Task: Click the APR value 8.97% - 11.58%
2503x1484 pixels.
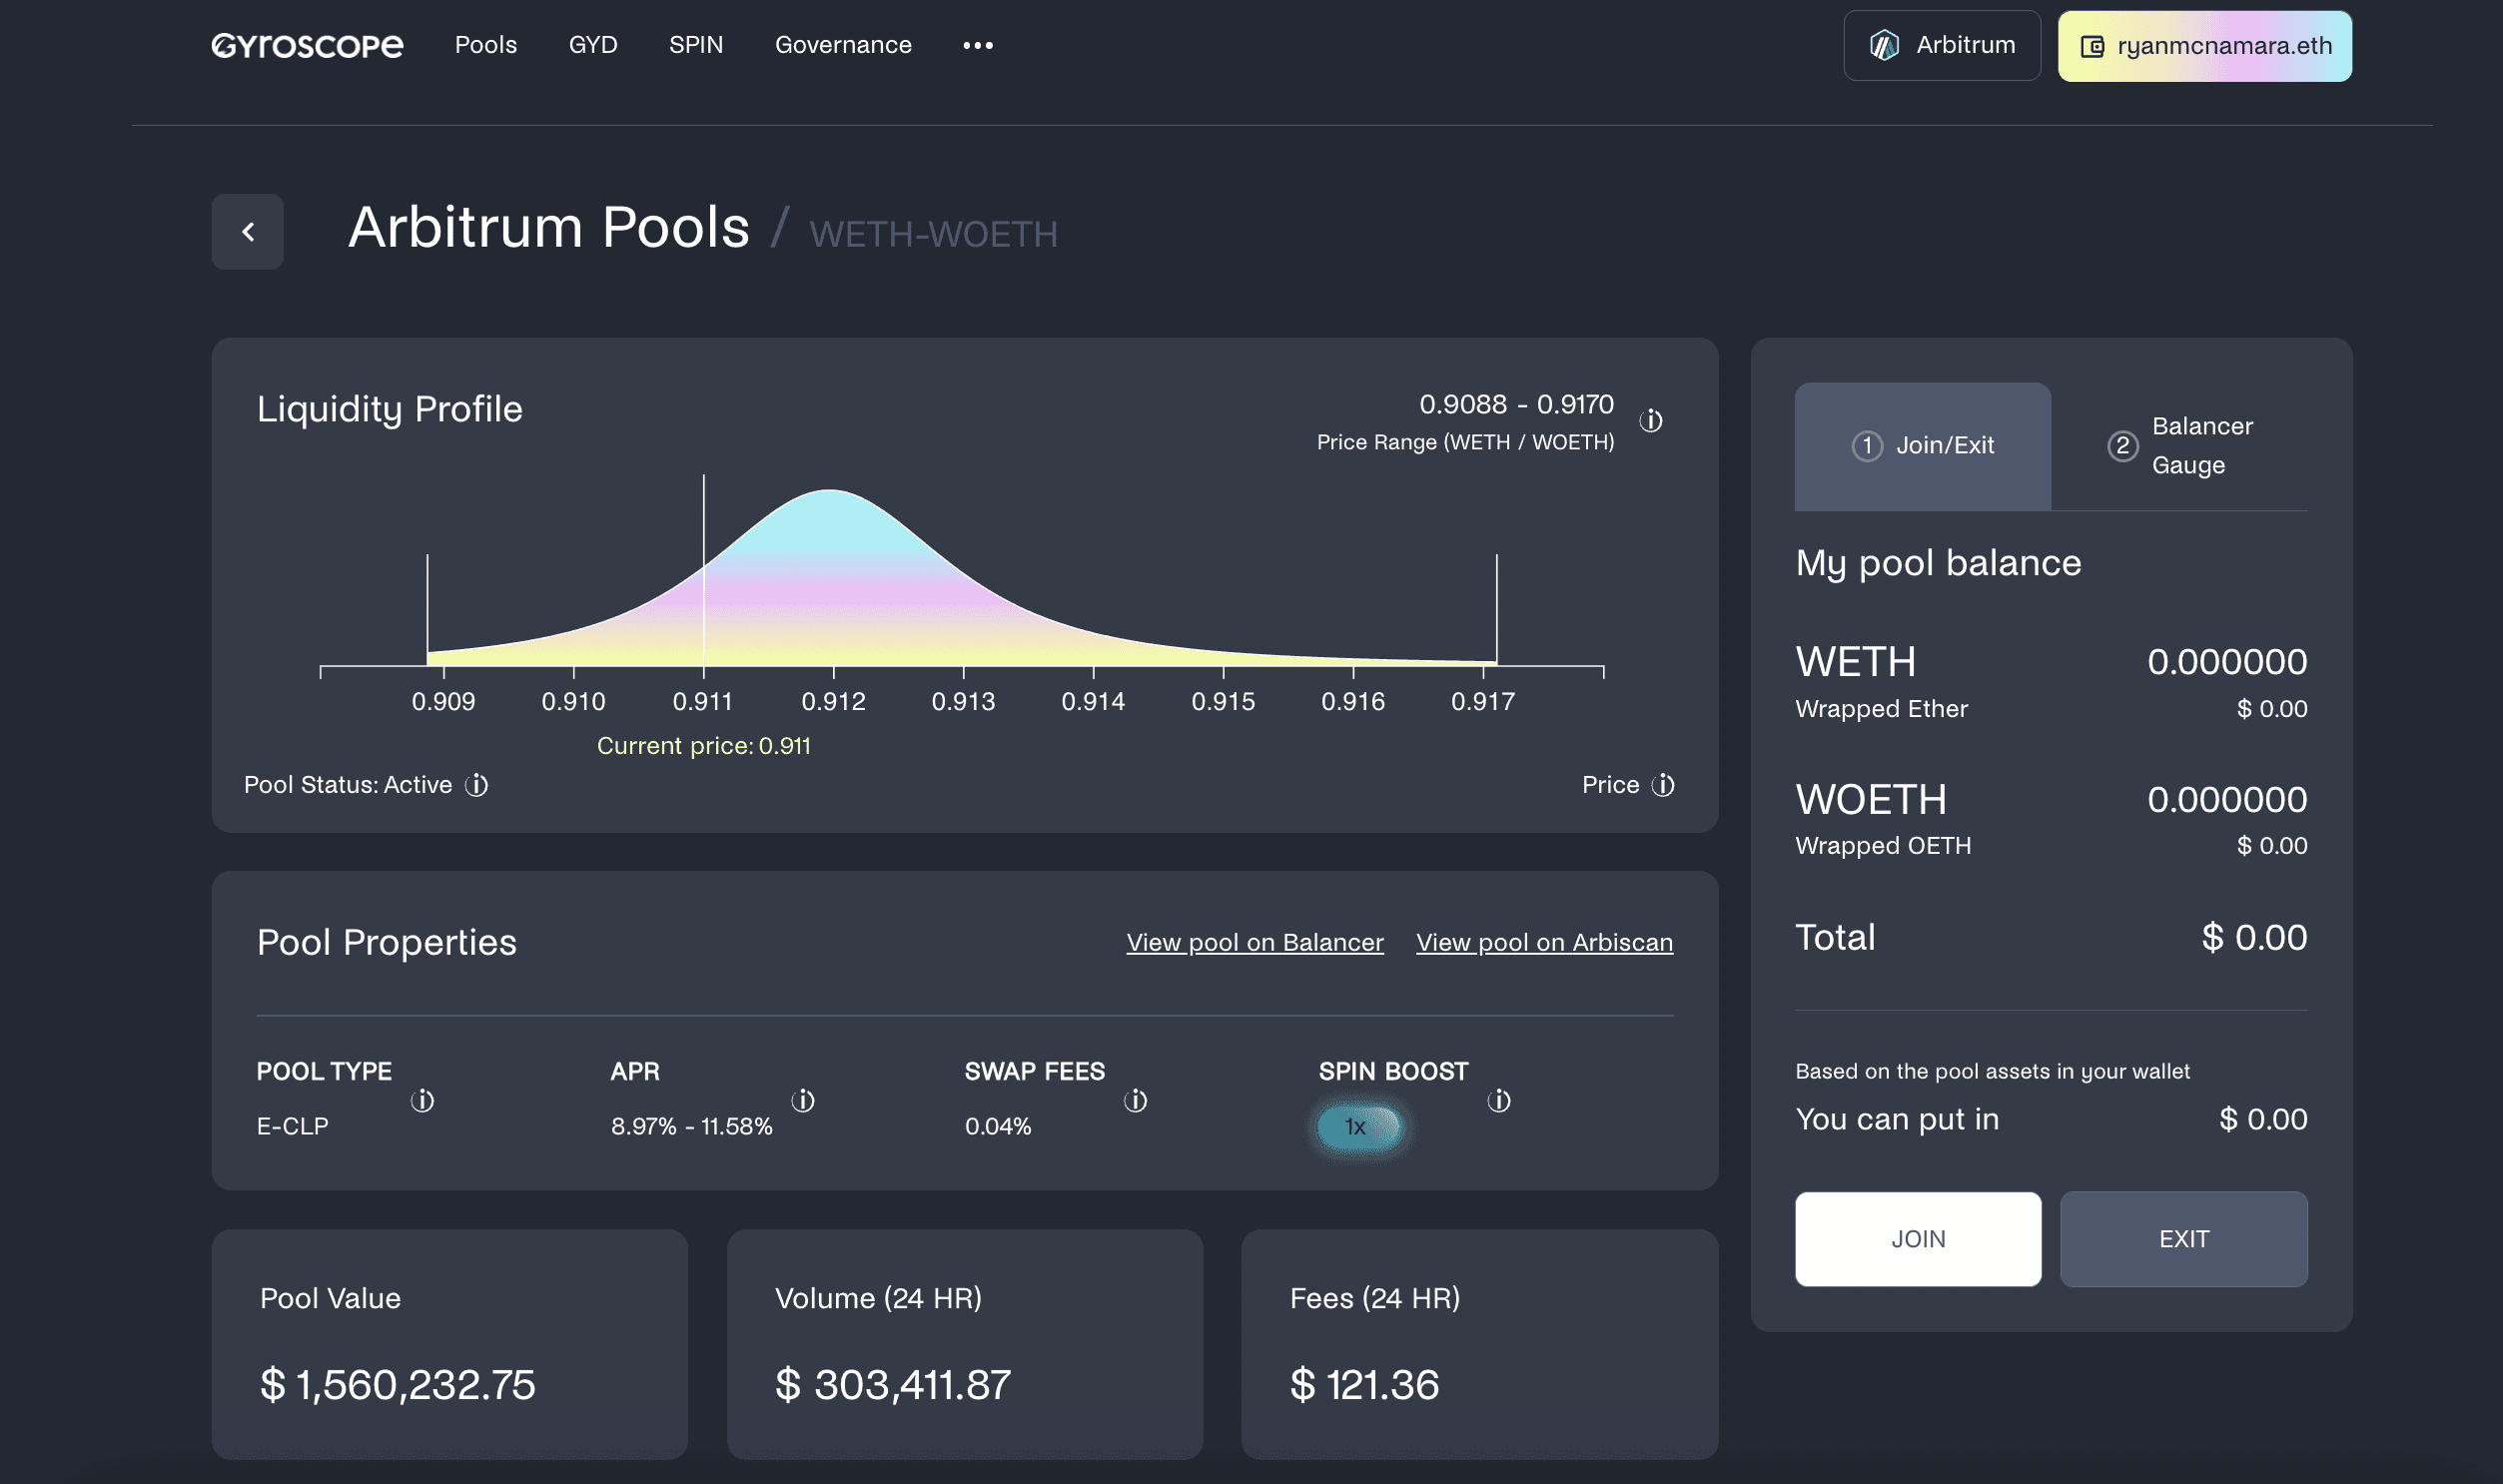Action: (692, 1127)
